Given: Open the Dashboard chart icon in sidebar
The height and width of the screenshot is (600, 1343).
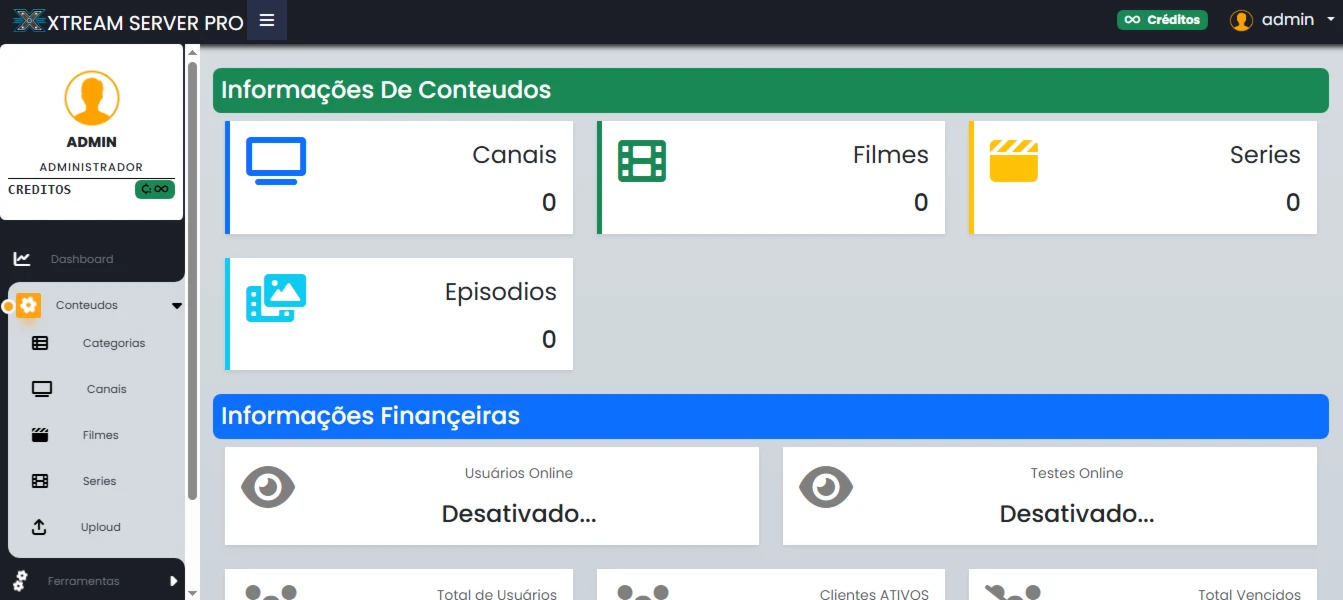Looking at the screenshot, I should pyautogui.click(x=22, y=259).
